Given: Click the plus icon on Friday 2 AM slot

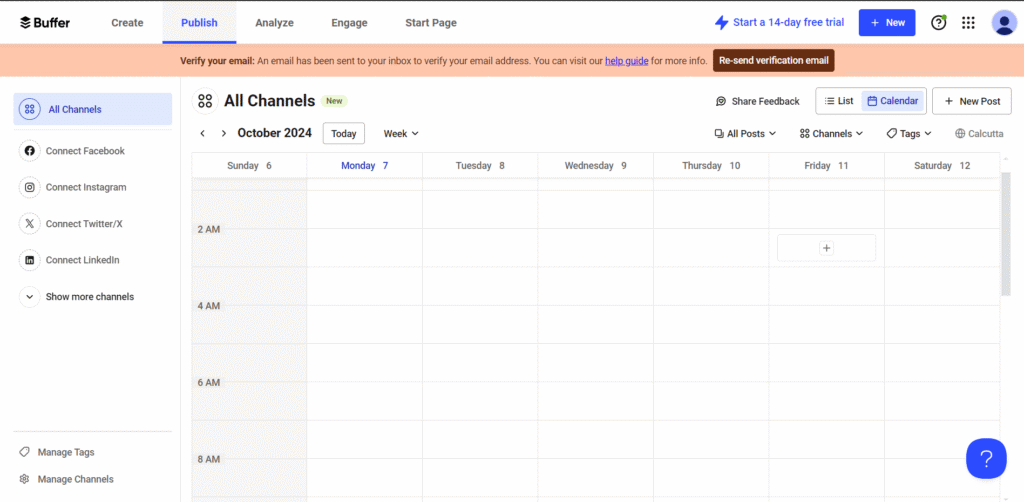Looking at the screenshot, I should tap(826, 248).
